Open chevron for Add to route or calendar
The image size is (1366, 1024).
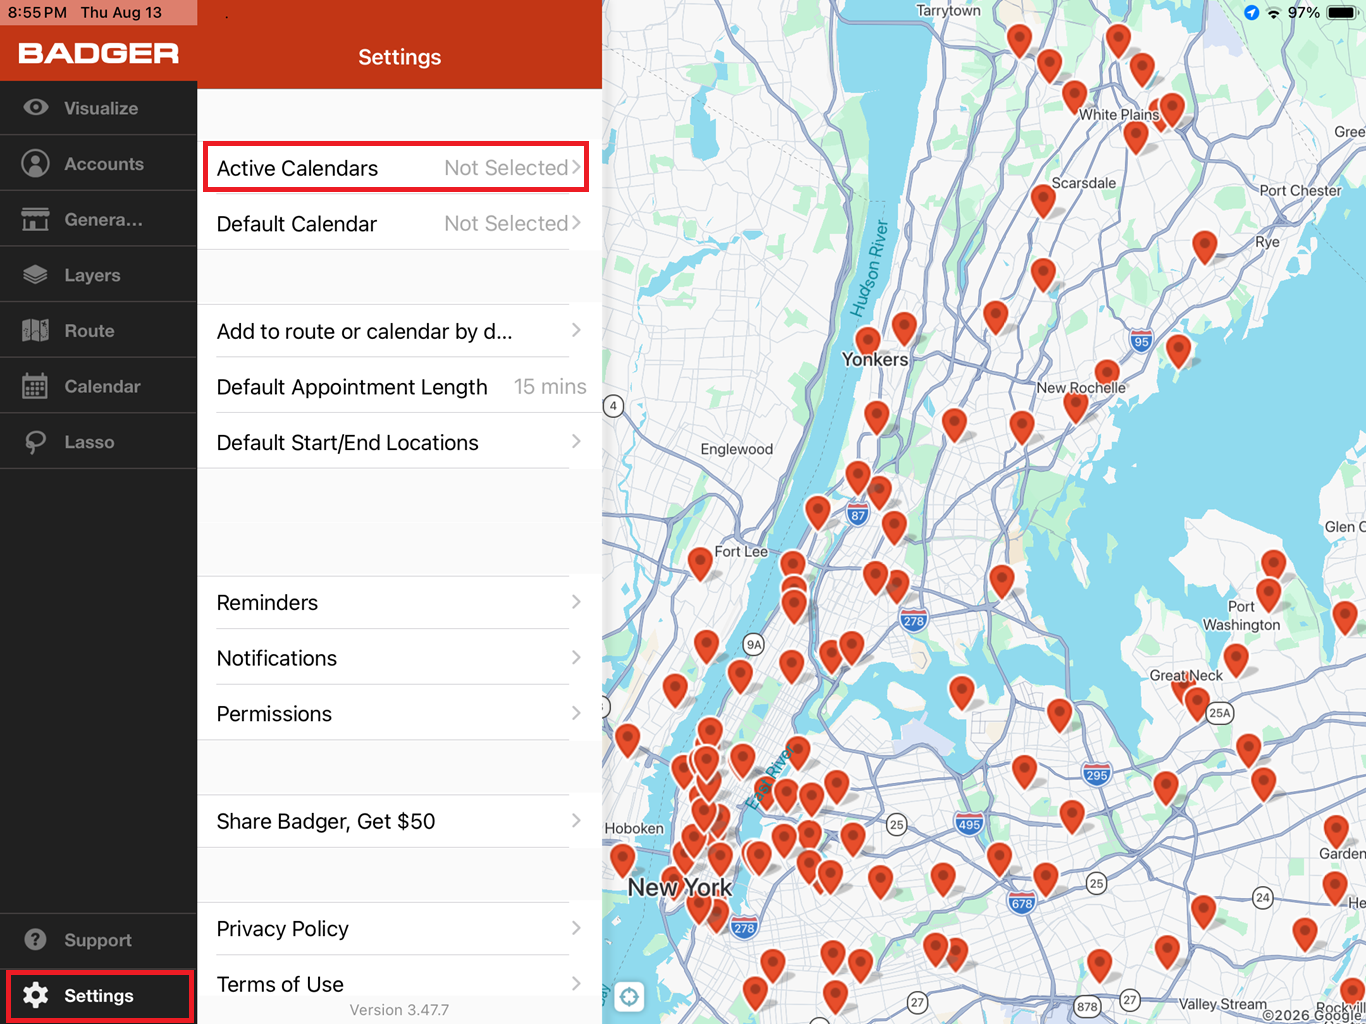point(576,330)
